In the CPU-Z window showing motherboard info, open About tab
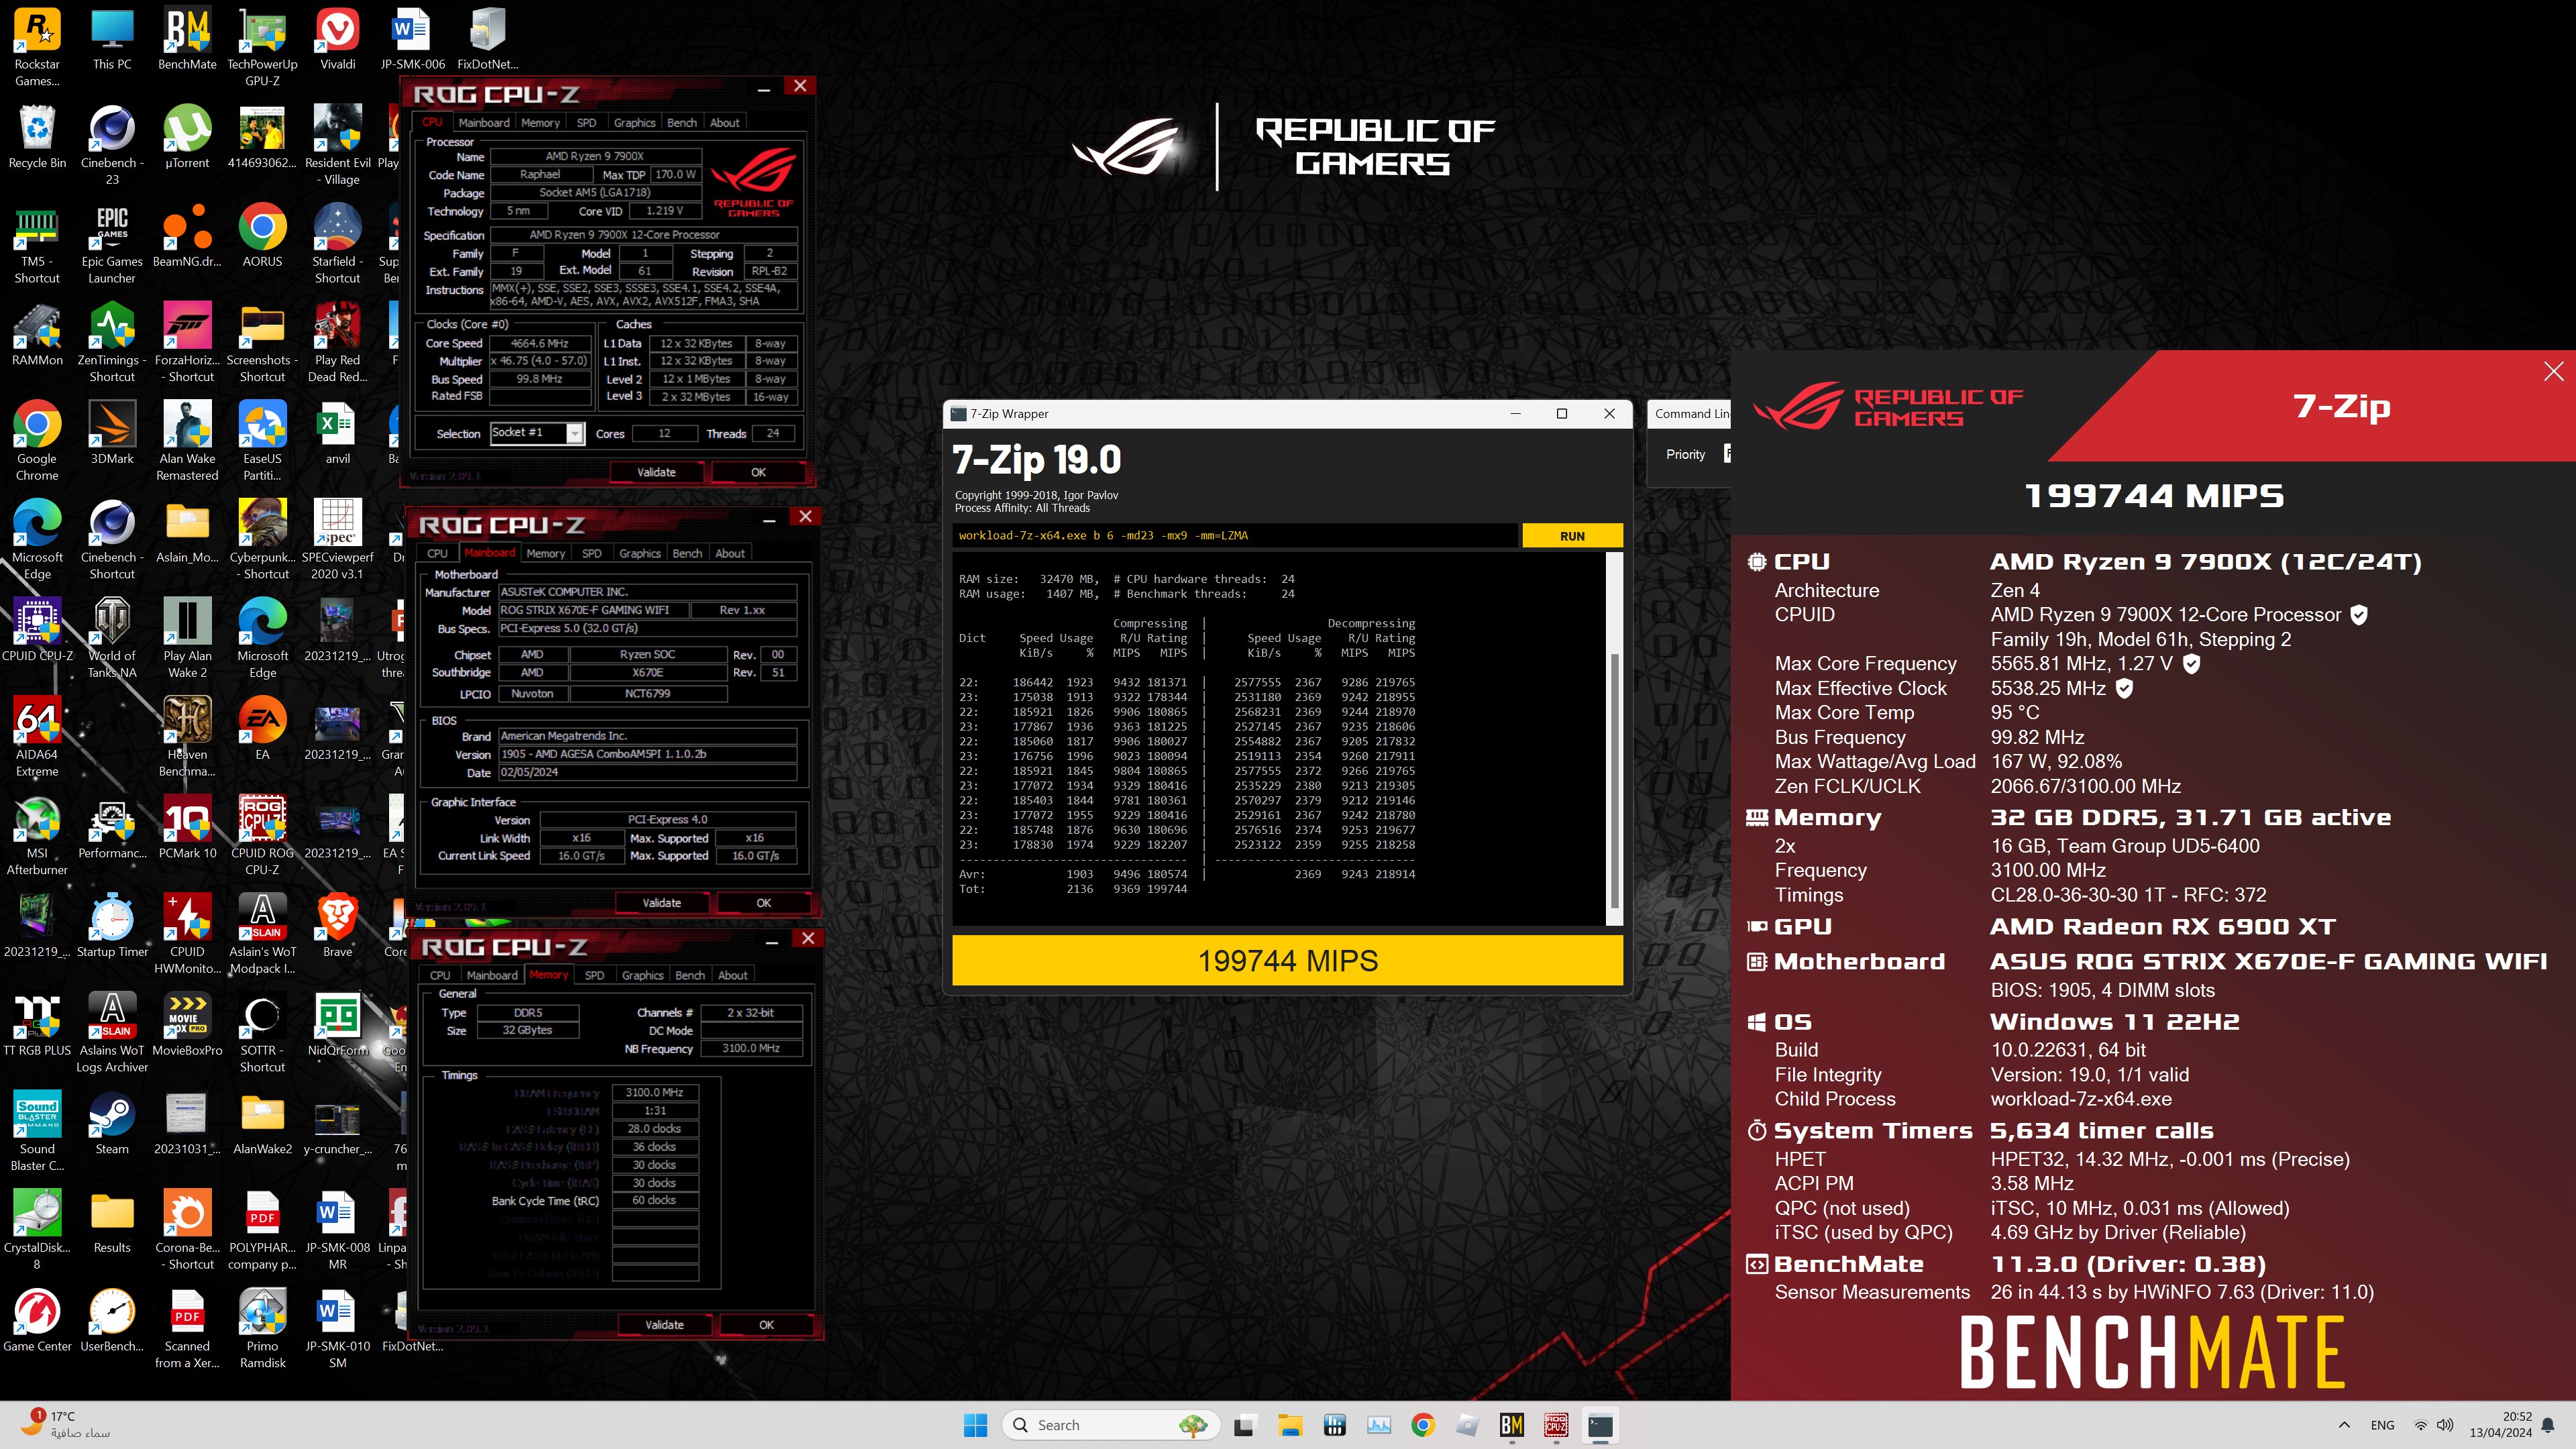 pyautogui.click(x=730, y=553)
